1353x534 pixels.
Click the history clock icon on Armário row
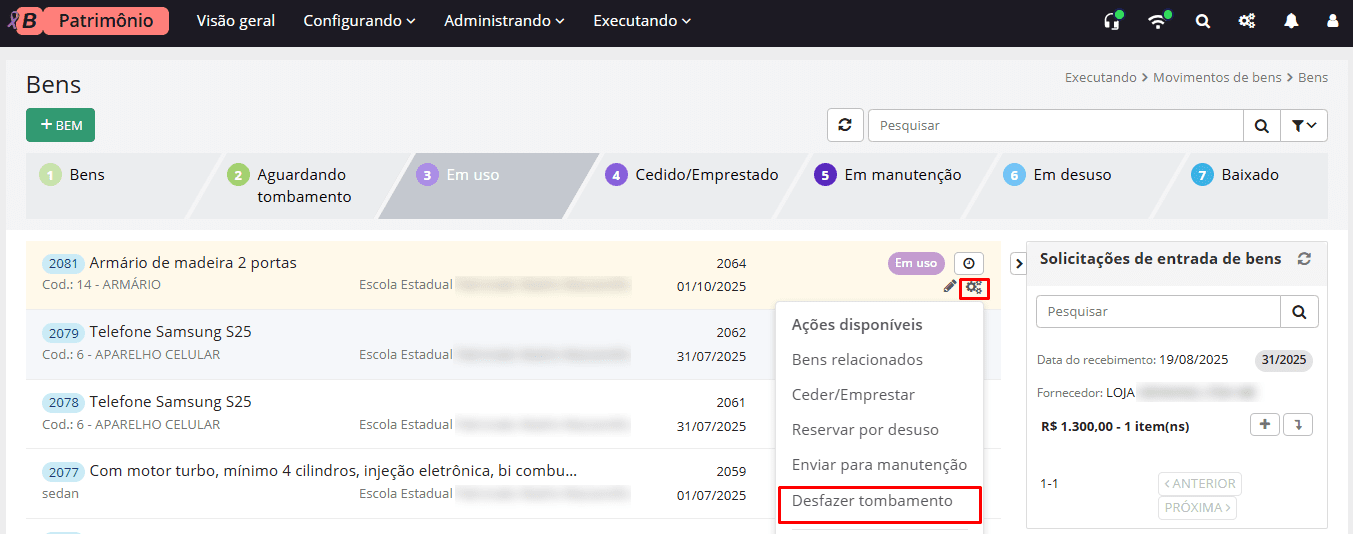coord(968,263)
